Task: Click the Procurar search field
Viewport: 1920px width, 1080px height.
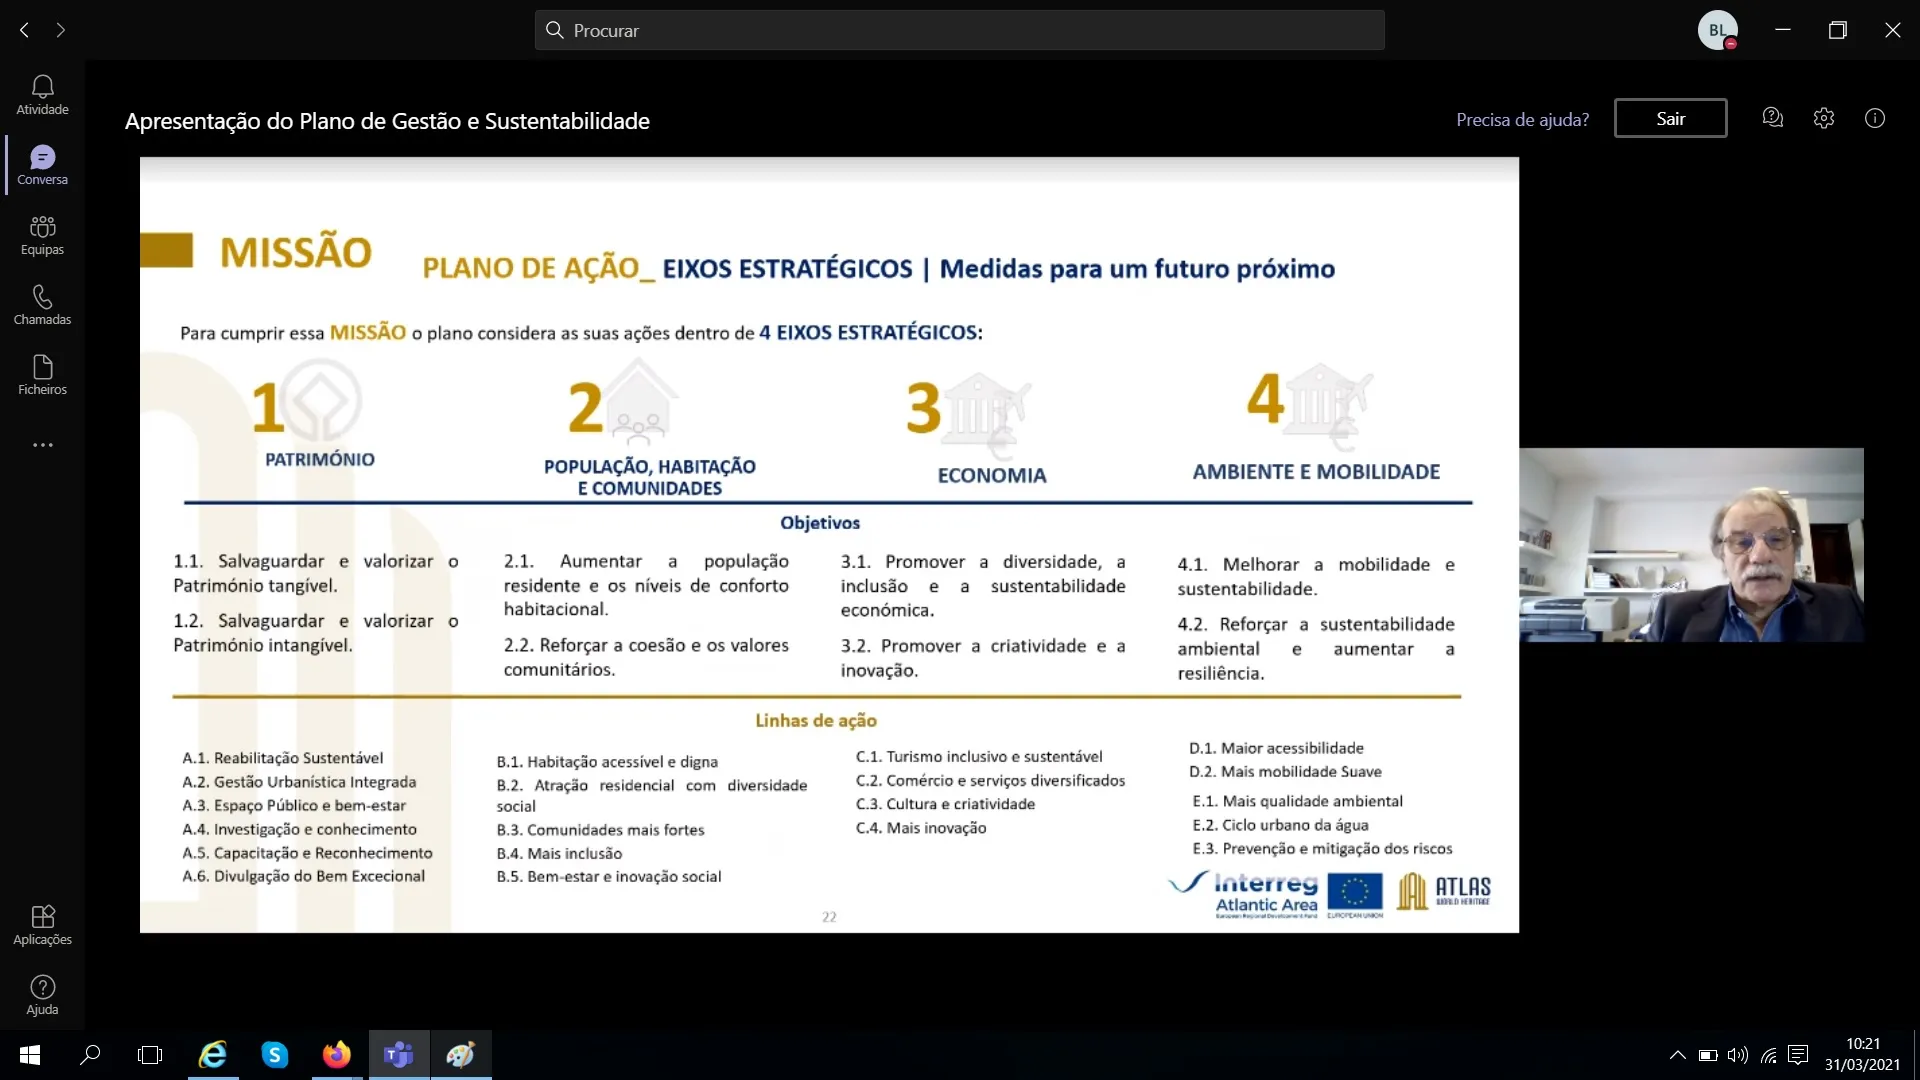Action: pos(960,30)
